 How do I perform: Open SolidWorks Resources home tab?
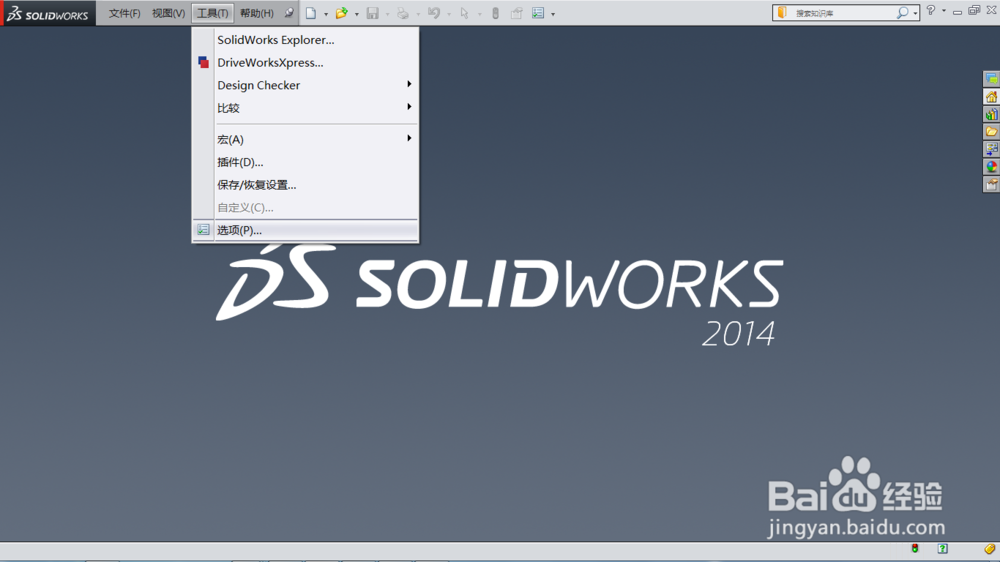(x=991, y=97)
